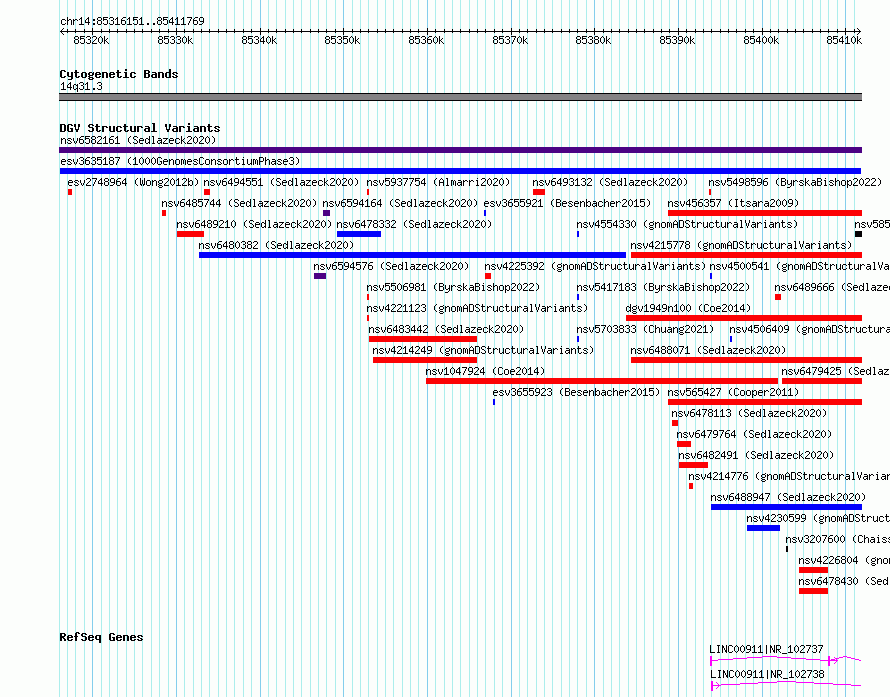This screenshot has width=890, height=697.
Task: Open esv3635187 (1000GenomesConsortiumPhase3) label
Action: tap(180, 161)
